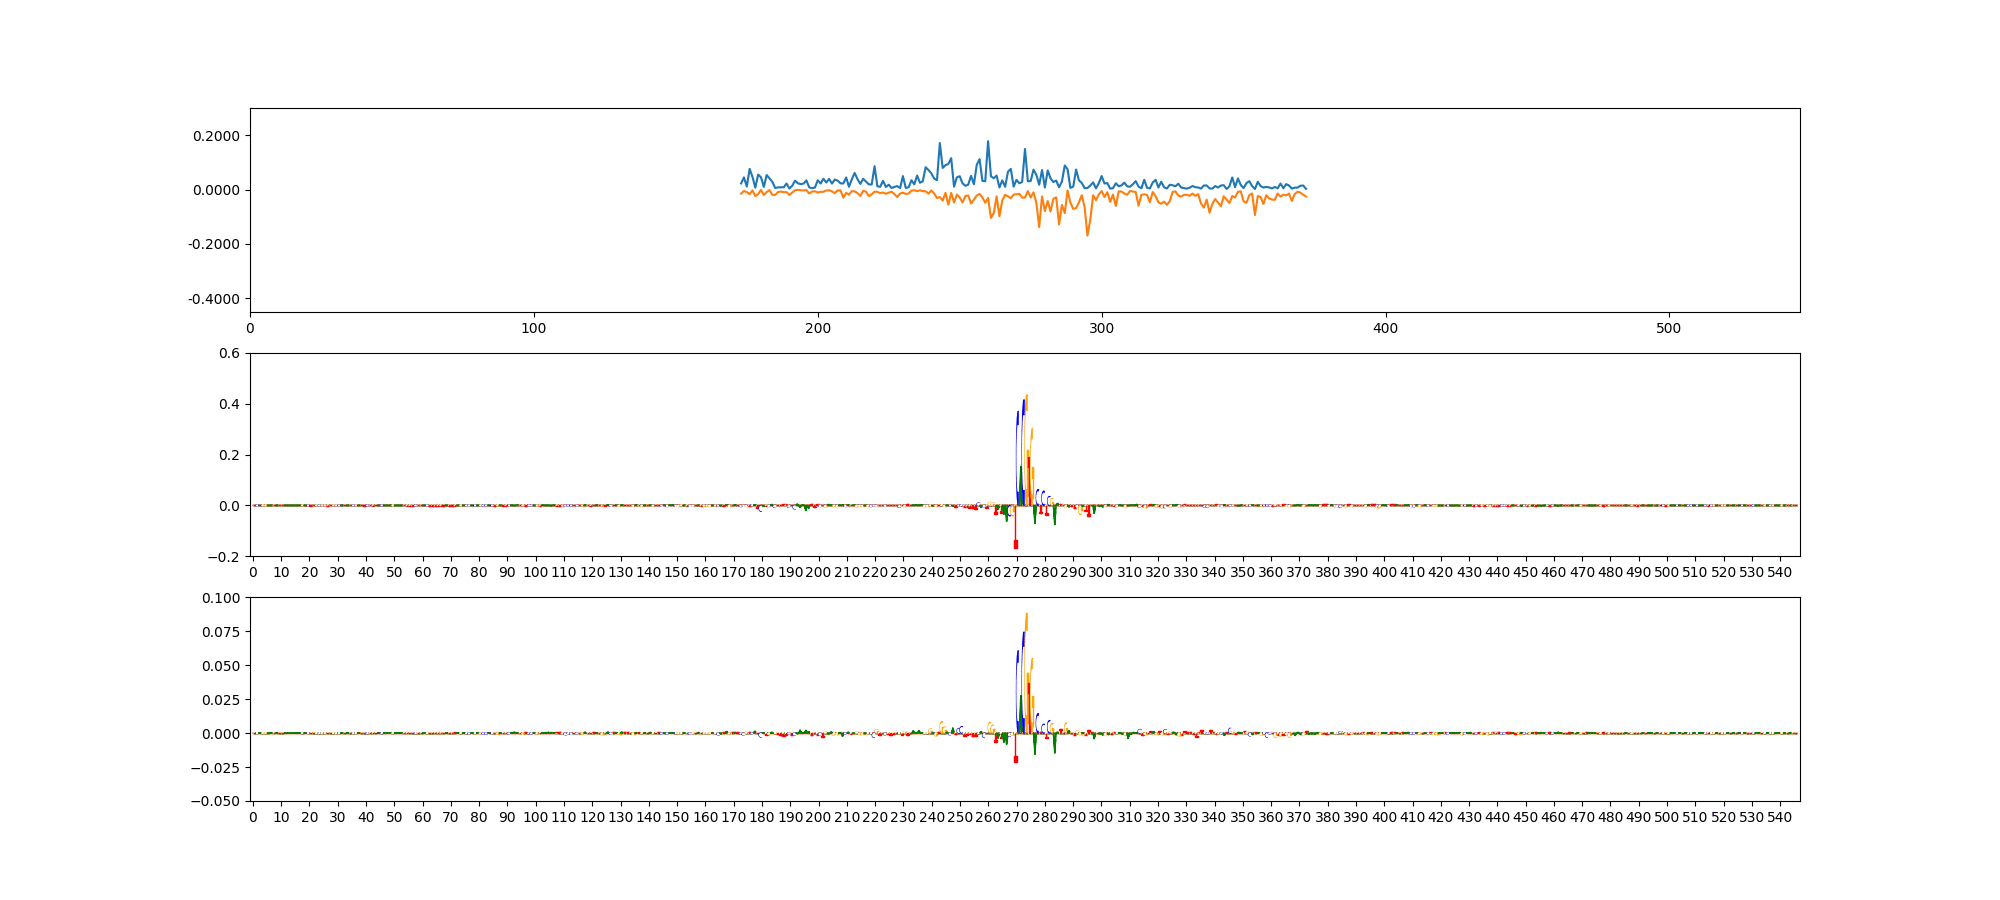The height and width of the screenshot is (900, 2000).
Task: Click the -0.4000 y-axis label in top plot
Action: click(214, 299)
